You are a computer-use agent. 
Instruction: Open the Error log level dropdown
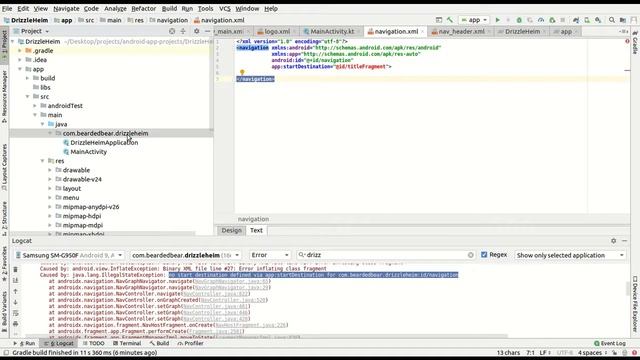point(270,255)
